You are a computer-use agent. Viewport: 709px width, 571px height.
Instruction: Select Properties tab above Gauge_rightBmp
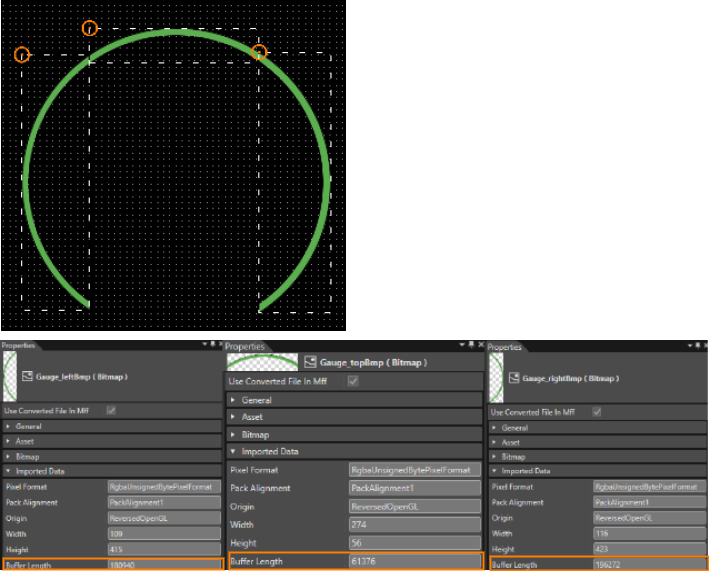pos(504,347)
